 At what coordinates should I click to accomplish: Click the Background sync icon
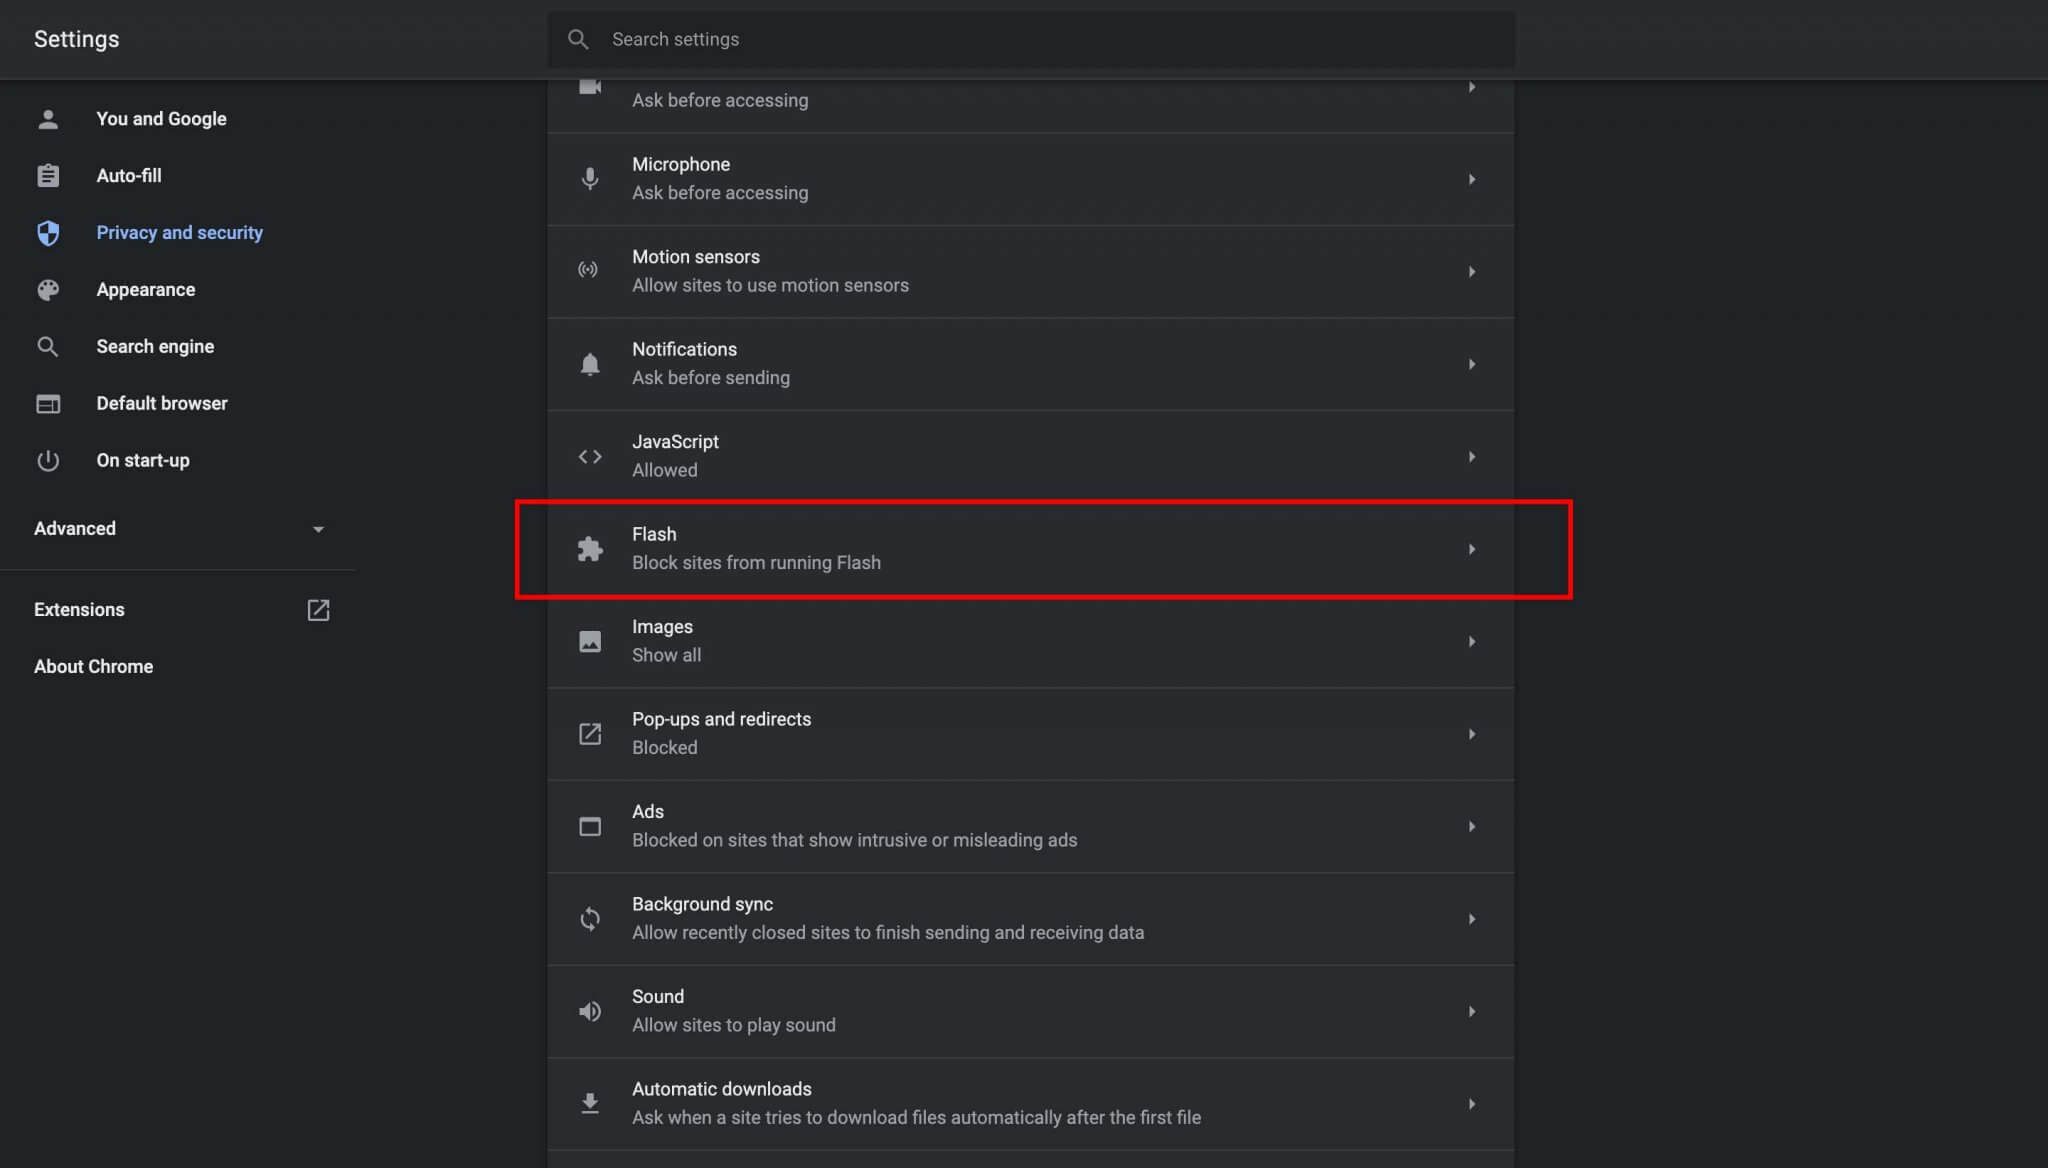pos(589,919)
